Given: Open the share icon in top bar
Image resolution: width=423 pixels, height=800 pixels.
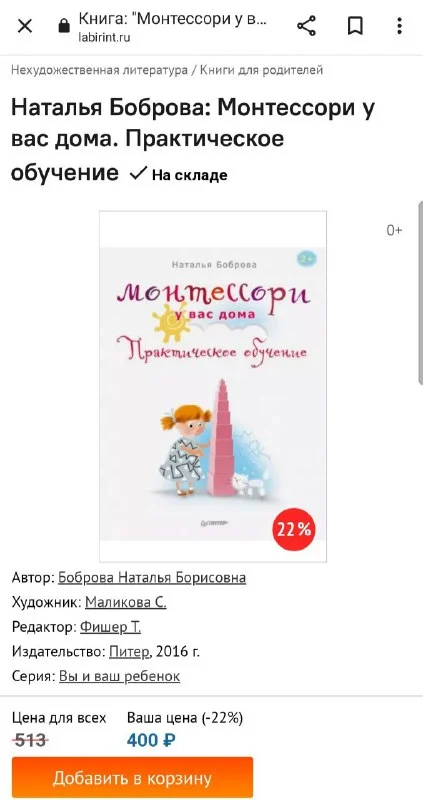Looking at the screenshot, I should (306, 26).
